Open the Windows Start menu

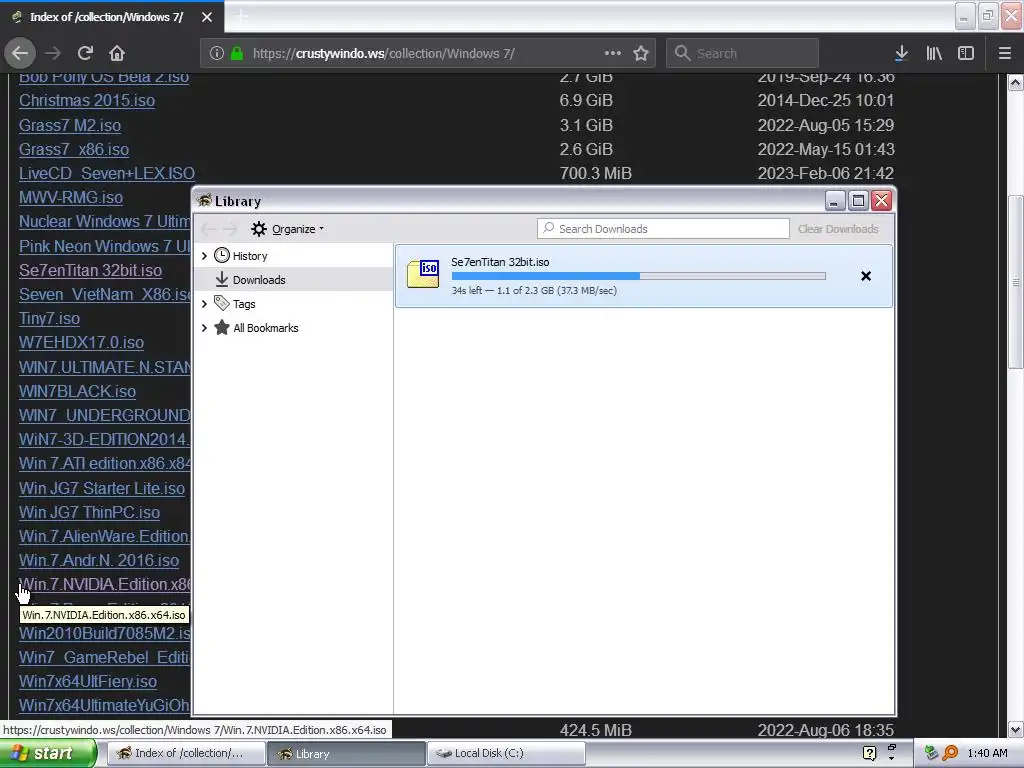[48, 753]
